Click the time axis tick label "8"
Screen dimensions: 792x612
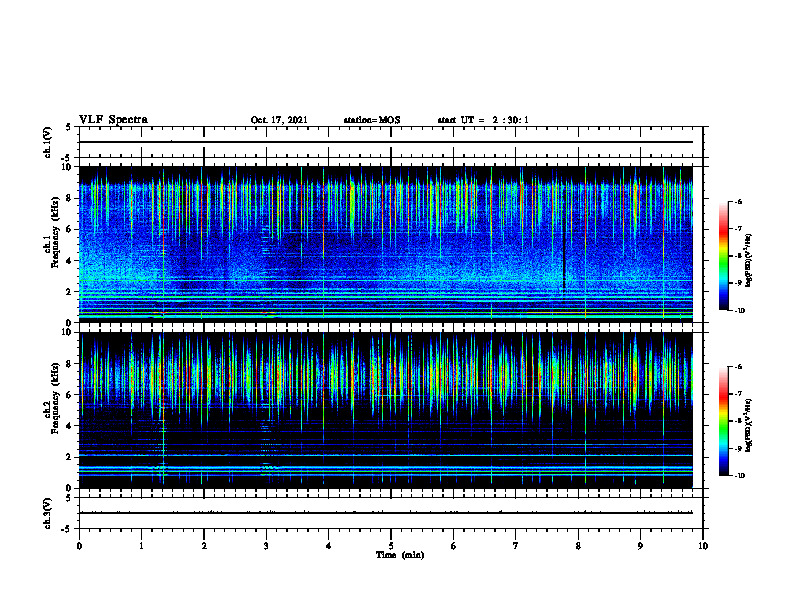pos(578,546)
